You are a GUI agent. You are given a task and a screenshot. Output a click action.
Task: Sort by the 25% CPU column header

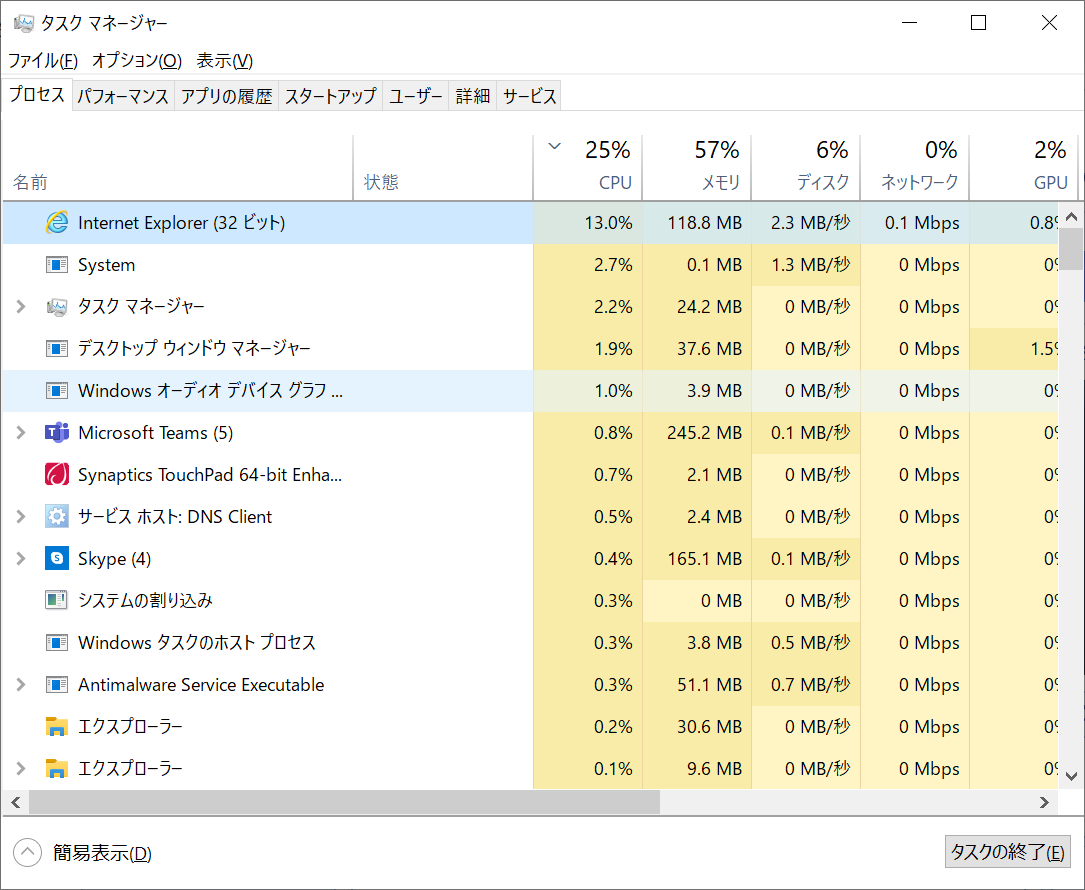tap(587, 168)
